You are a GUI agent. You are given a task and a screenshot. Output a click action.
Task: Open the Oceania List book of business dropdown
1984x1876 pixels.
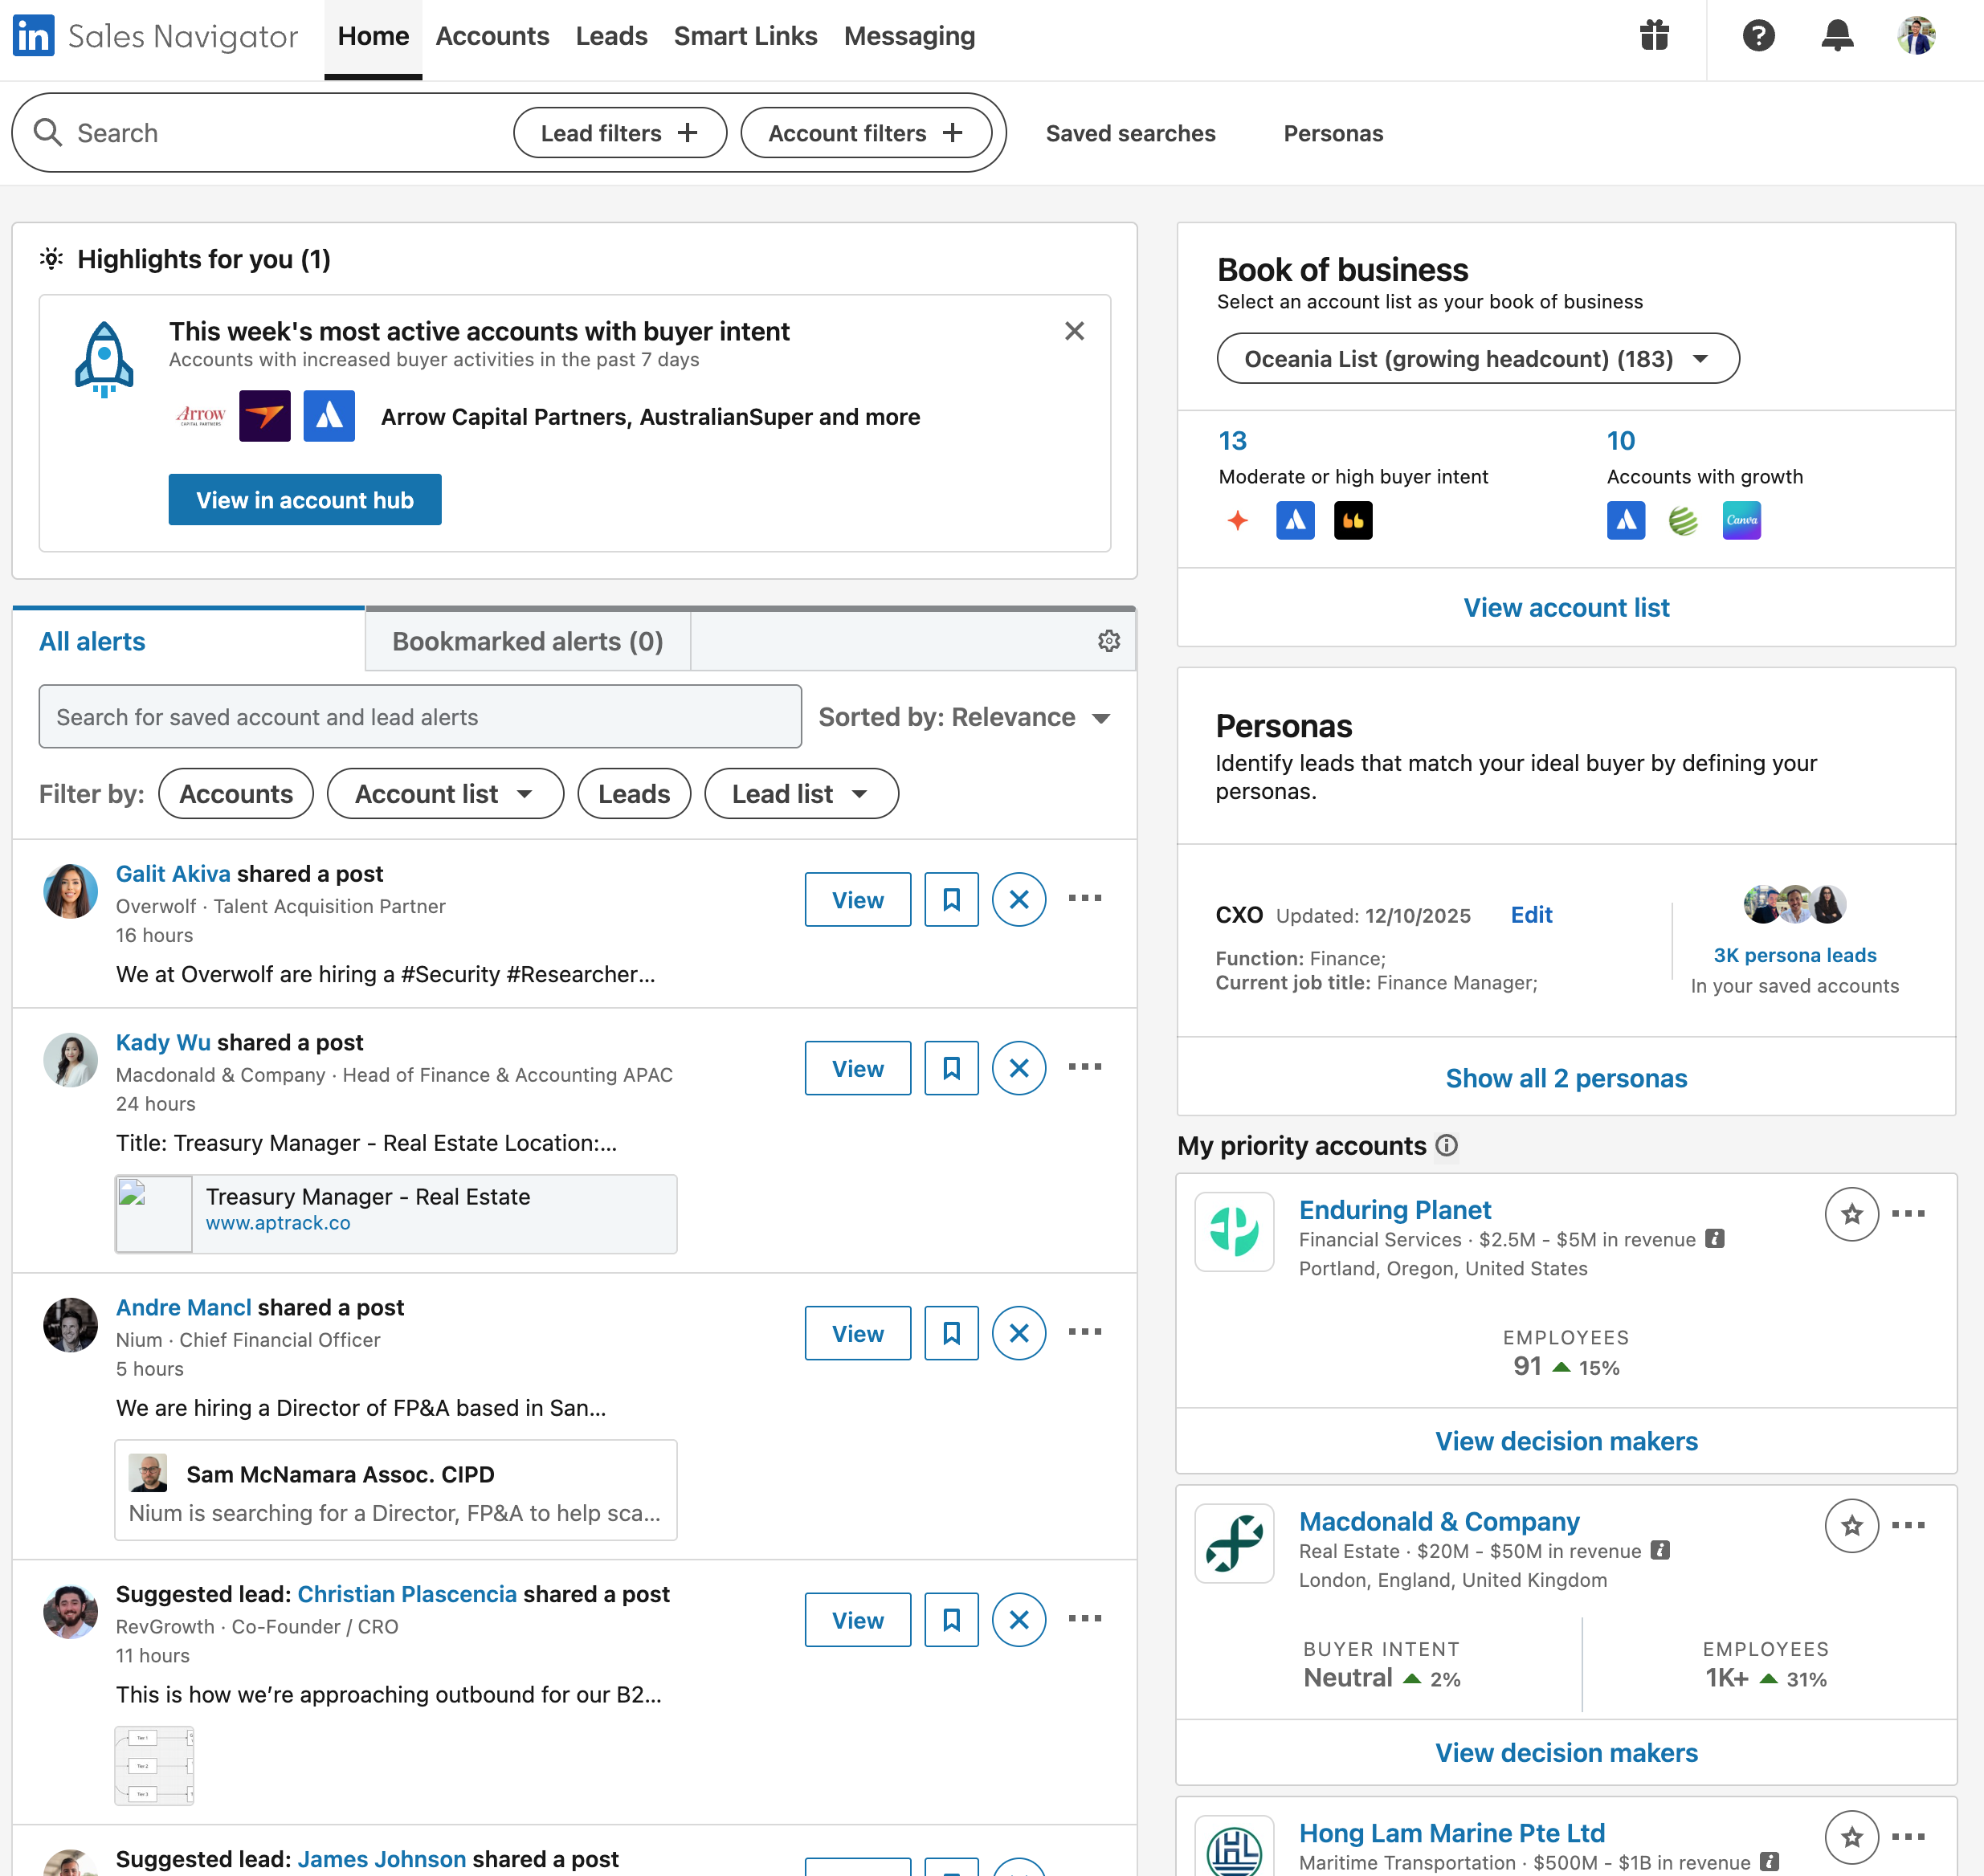click(1478, 358)
